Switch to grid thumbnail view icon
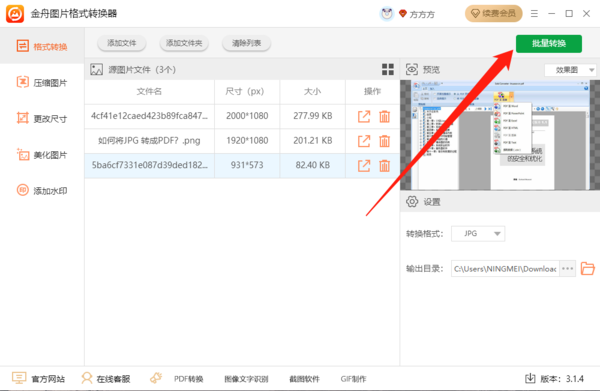Image resolution: width=600 pixels, height=391 pixels. pyautogui.click(x=388, y=69)
